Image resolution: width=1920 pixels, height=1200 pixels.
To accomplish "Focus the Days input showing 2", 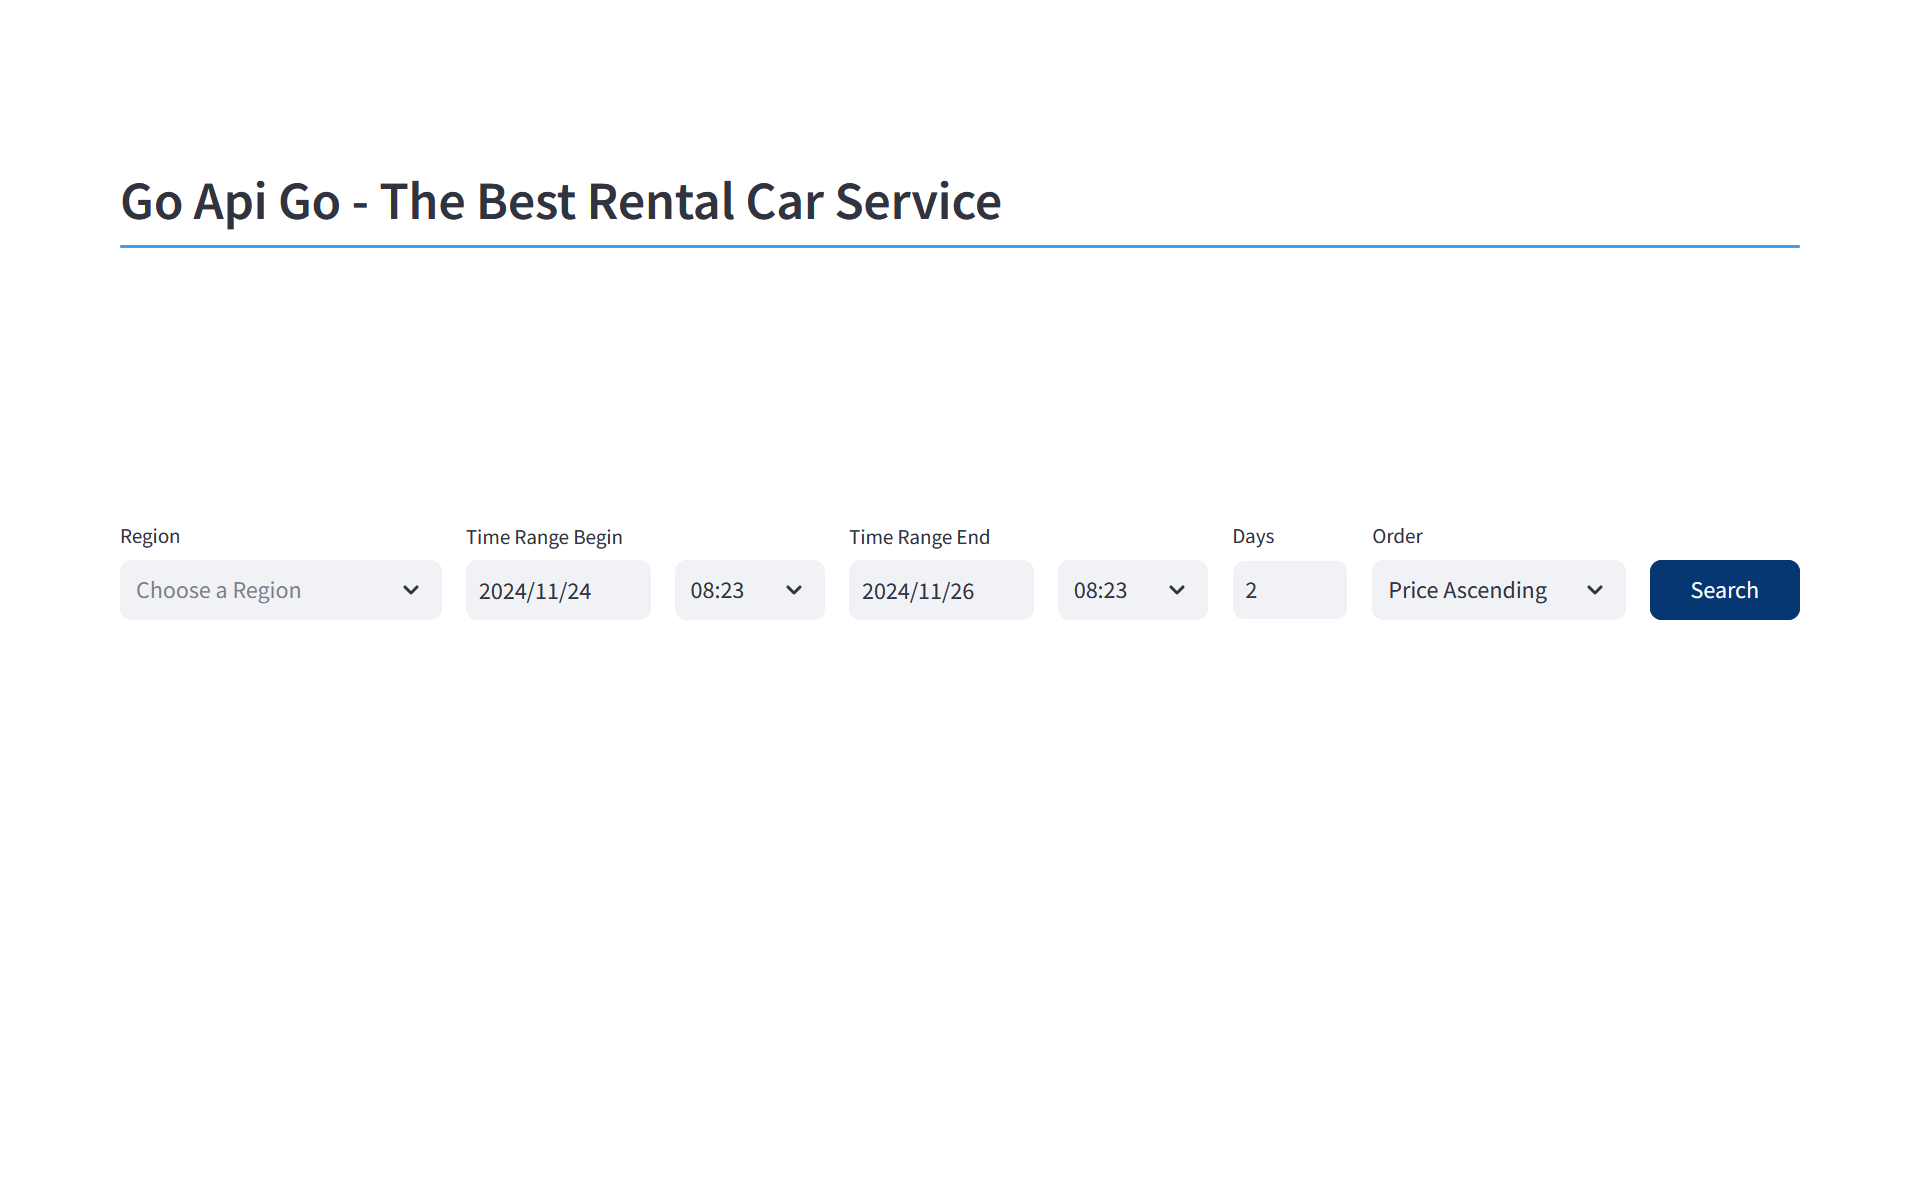I will [1288, 590].
